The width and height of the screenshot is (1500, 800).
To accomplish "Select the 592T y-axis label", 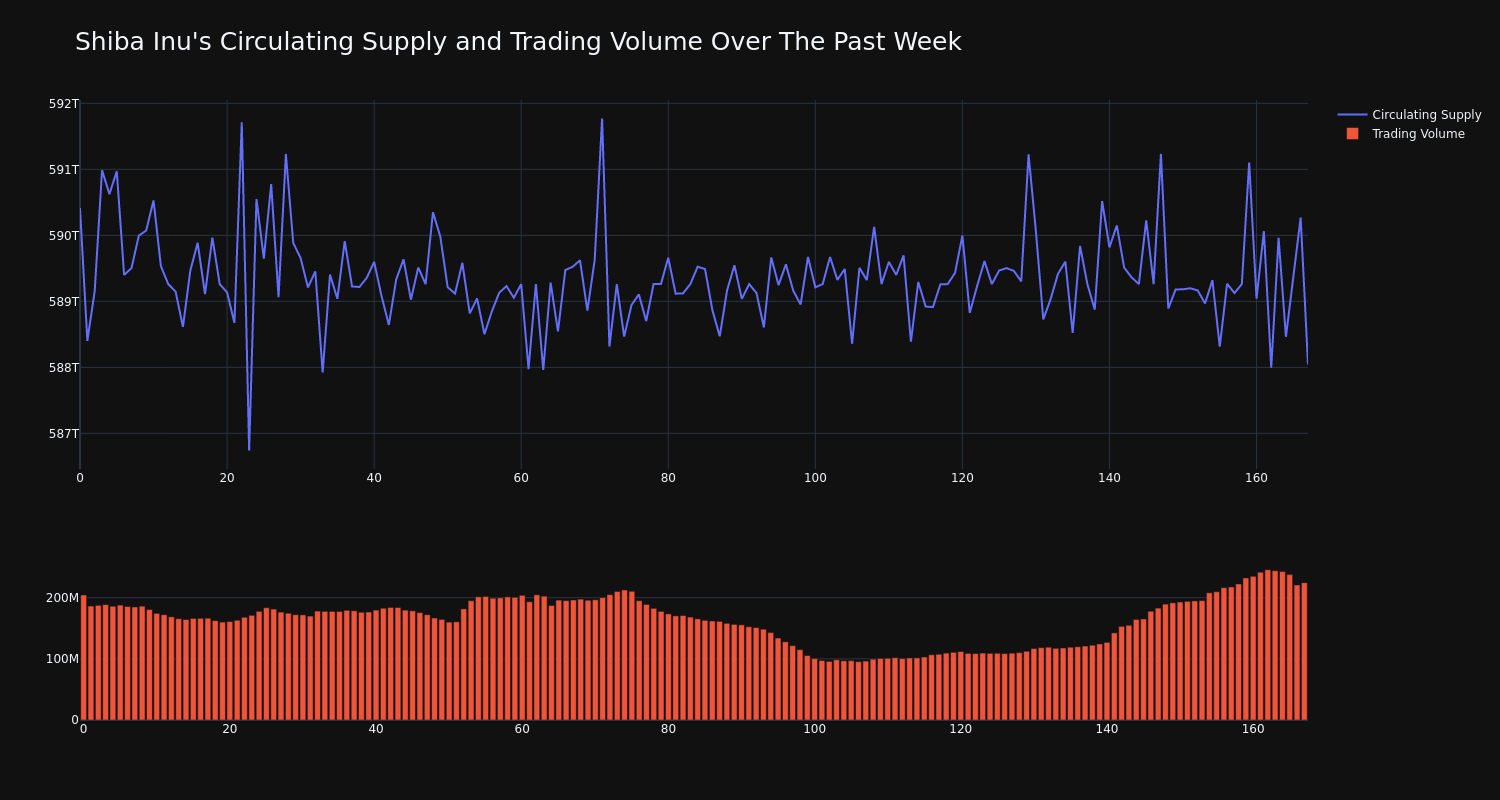I will (x=63, y=104).
